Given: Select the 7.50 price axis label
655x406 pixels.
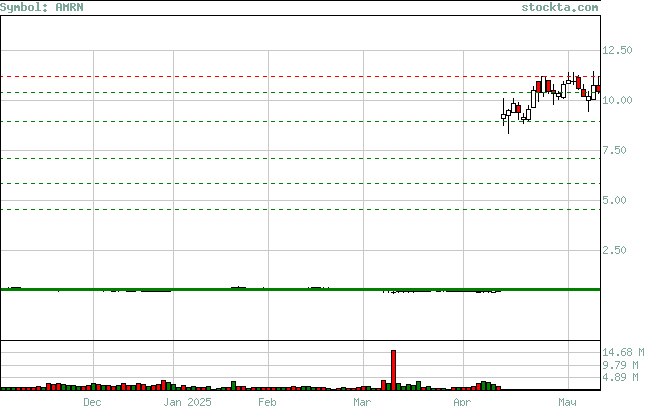Looking at the screenshot, I should 614,150.
